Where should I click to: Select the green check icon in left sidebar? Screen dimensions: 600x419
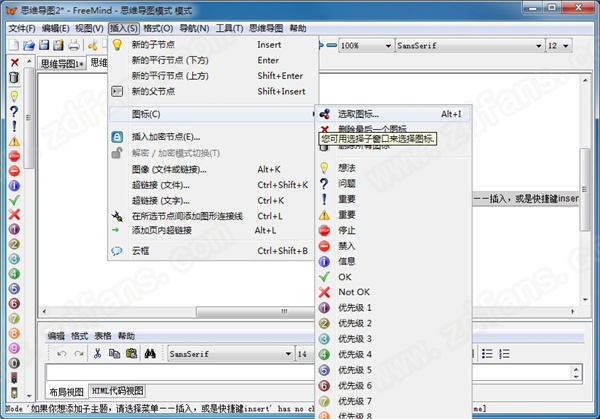point(14,200)
